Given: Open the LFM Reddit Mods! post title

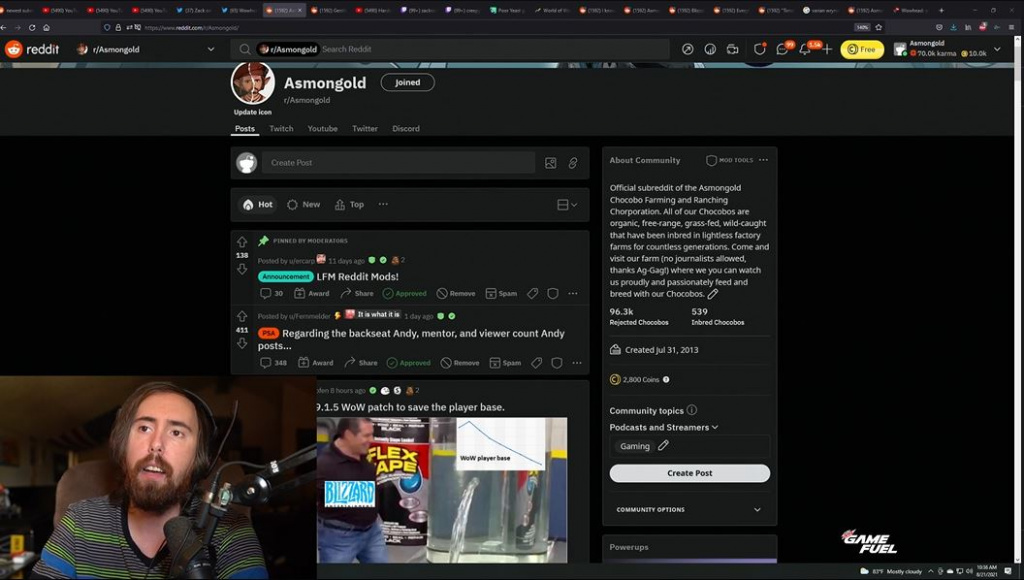Looking at the screenshot, I should 357,276.
